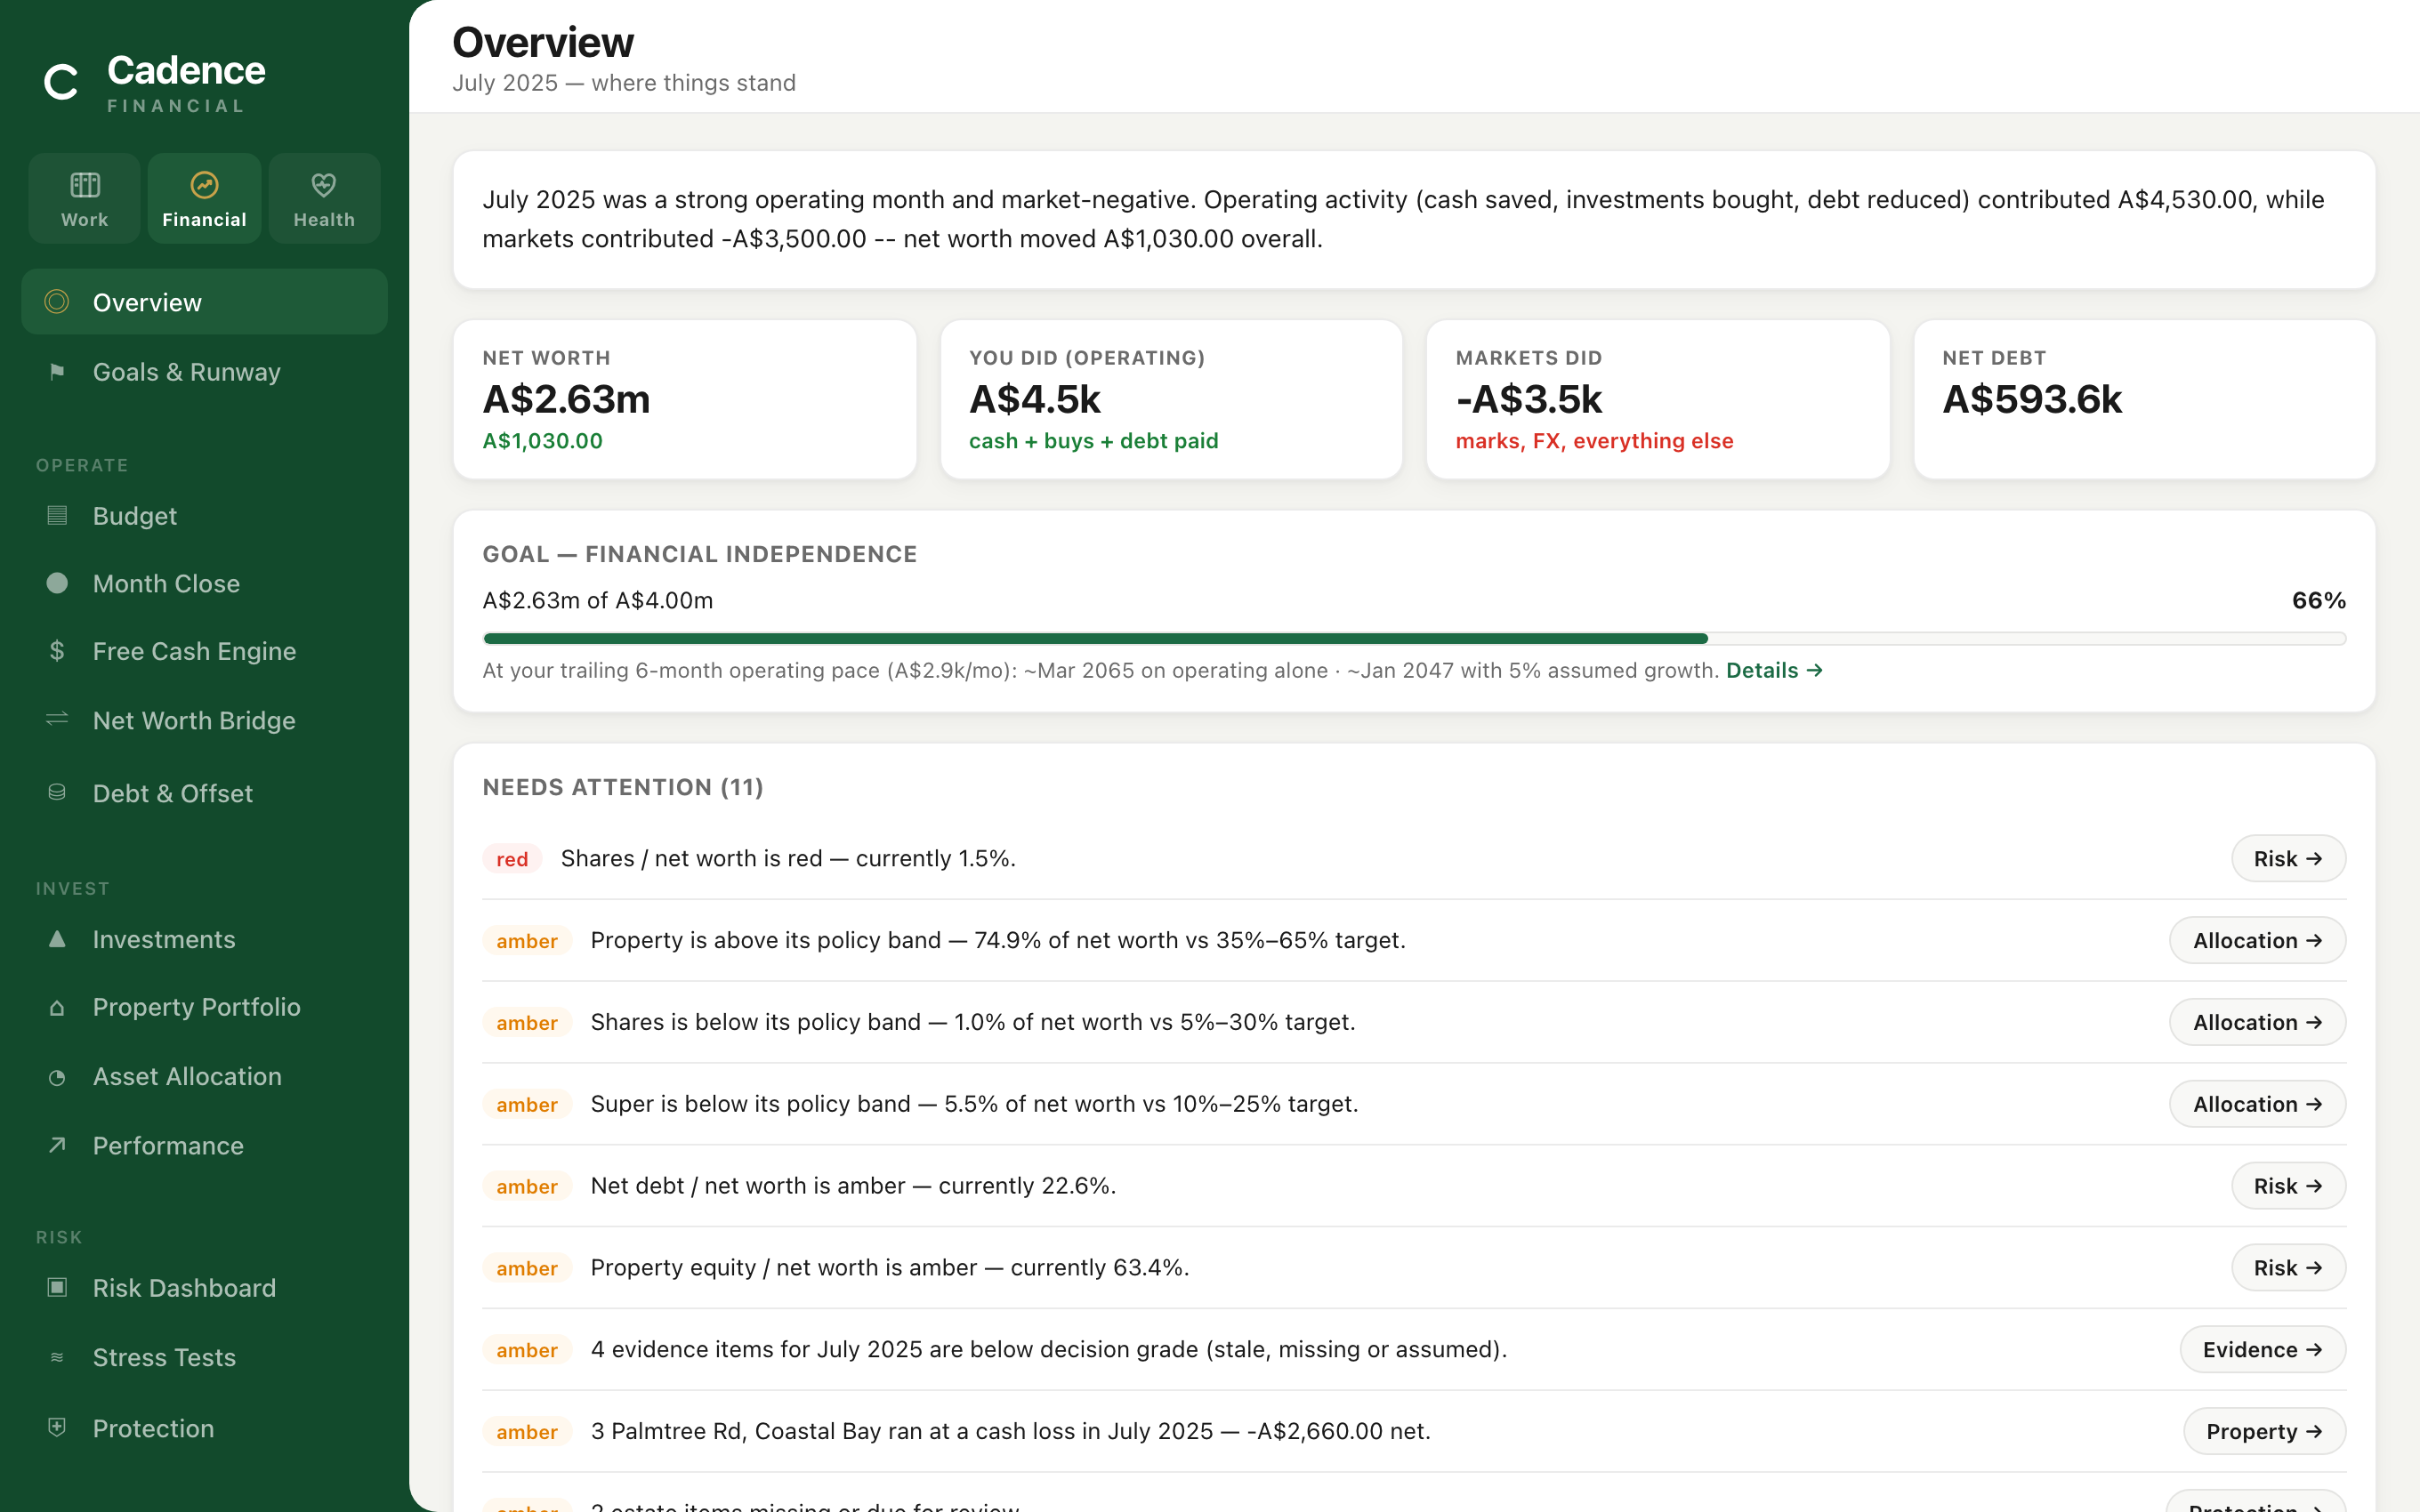Open Debt & Offset page
Image resolution: width=2420 pixels, height=1512 pixels.
[204, 793]
